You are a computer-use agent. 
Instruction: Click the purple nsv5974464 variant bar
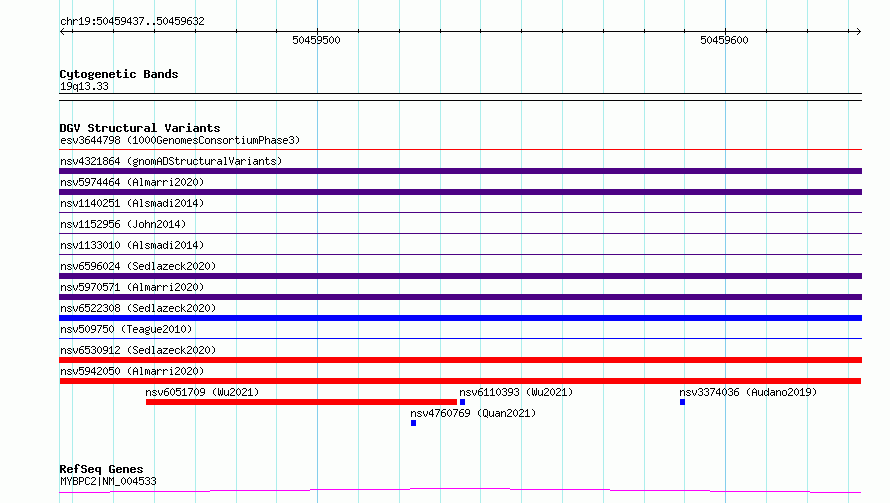[x=460, y=192]
